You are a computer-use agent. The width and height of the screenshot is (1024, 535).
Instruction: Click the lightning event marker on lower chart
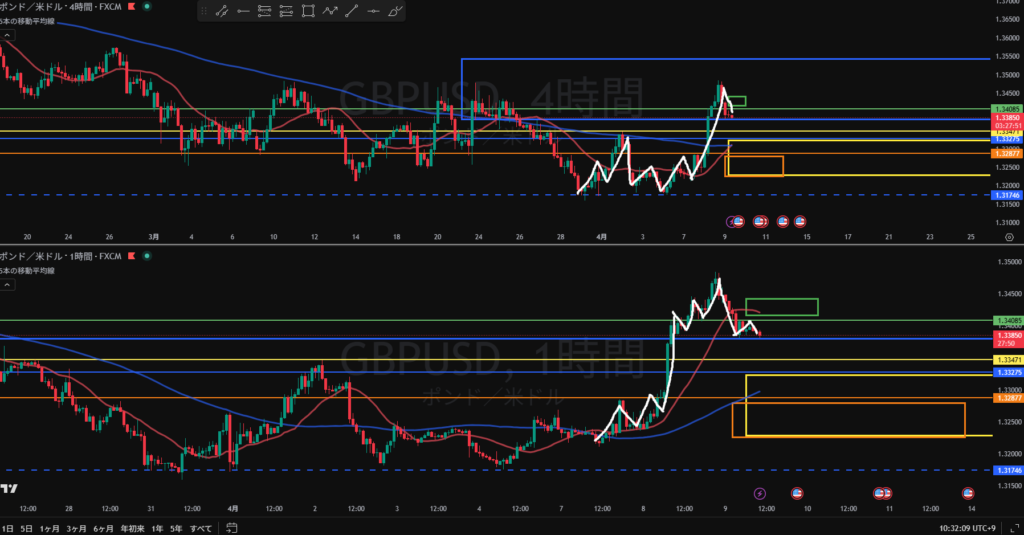click(x=759, y=493)
